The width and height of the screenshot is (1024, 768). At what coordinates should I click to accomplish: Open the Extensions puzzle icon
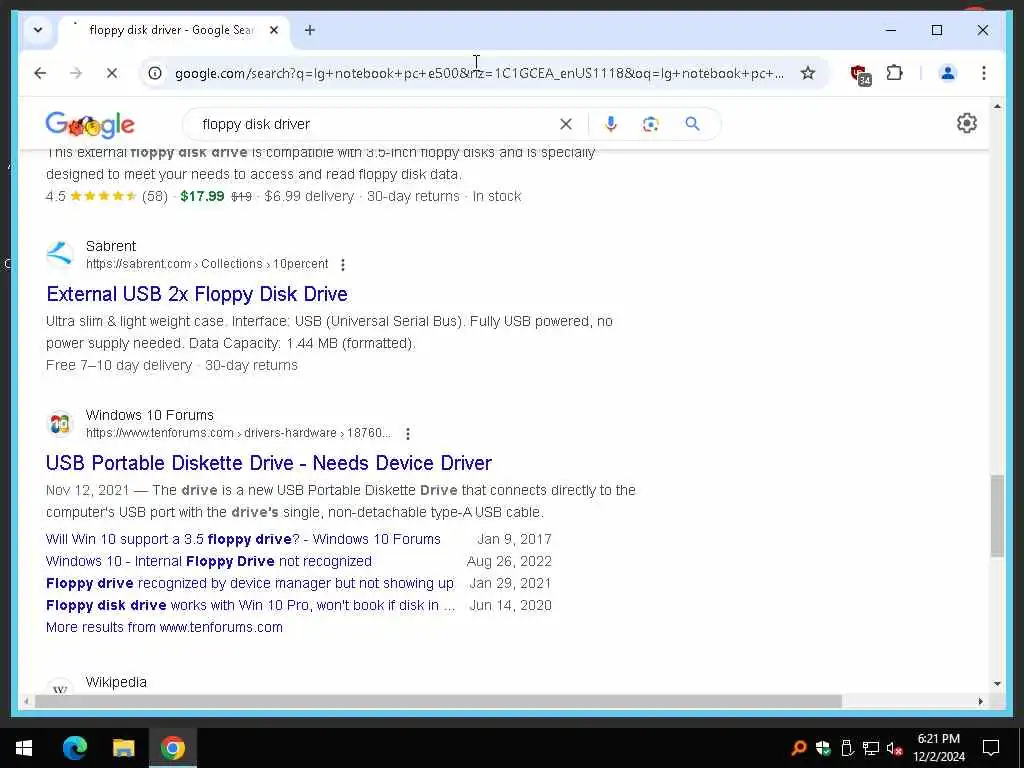pos(895,73)
